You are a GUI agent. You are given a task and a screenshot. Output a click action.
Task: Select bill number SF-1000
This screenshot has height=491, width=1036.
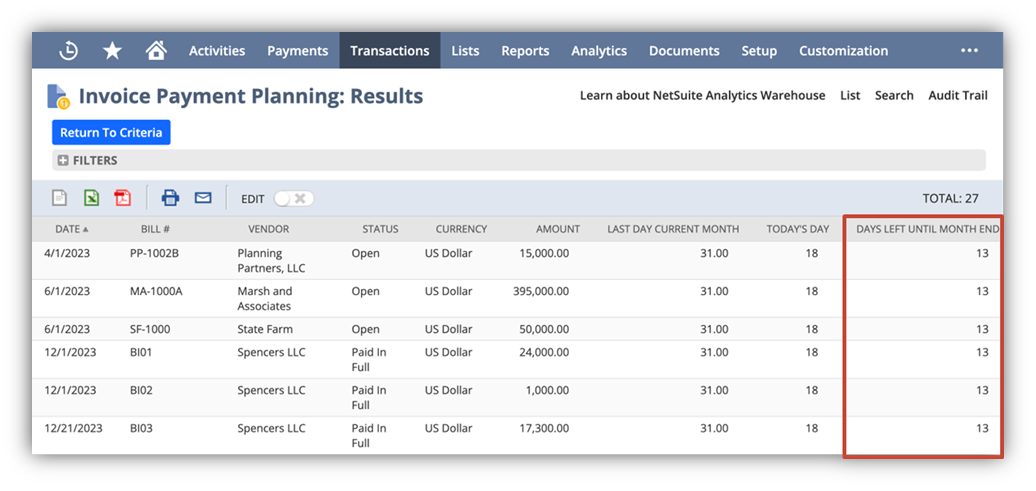coord(149,329)
